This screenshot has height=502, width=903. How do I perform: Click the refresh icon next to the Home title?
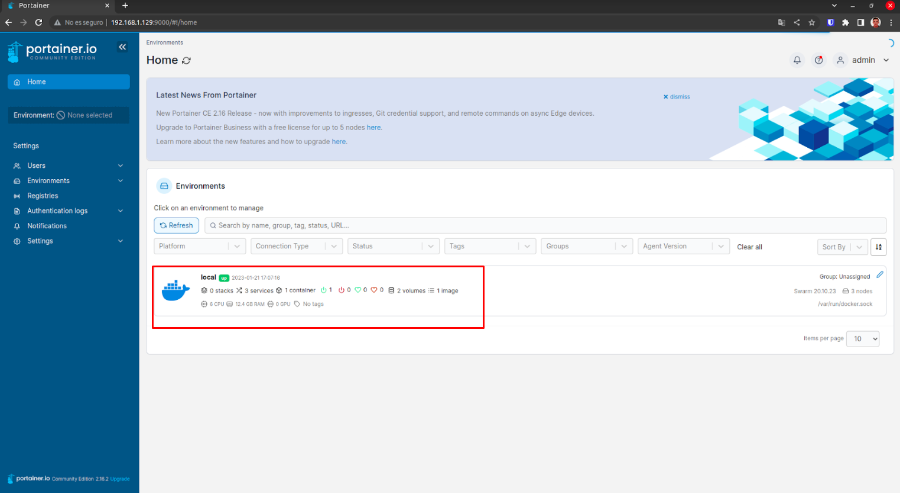point(186,61)
